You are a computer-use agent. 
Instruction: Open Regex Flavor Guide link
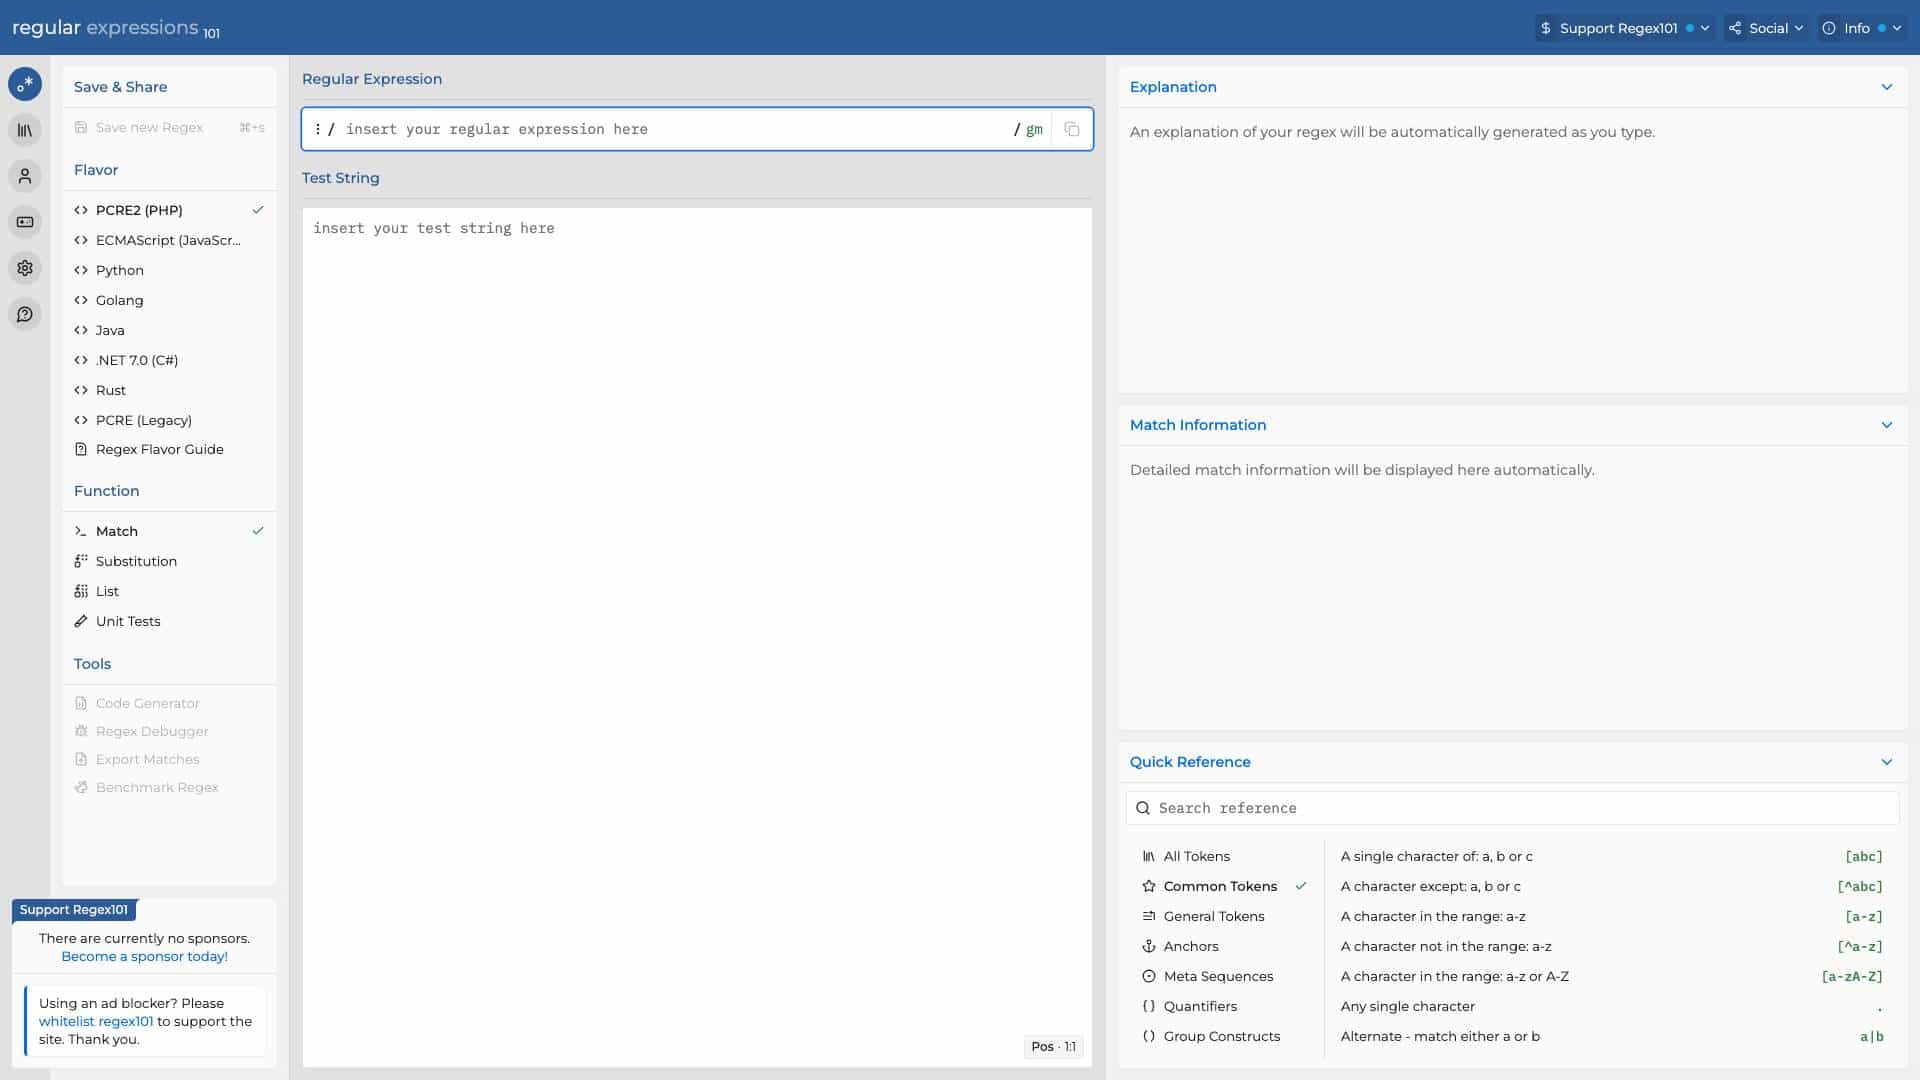(x=159, y=449)
